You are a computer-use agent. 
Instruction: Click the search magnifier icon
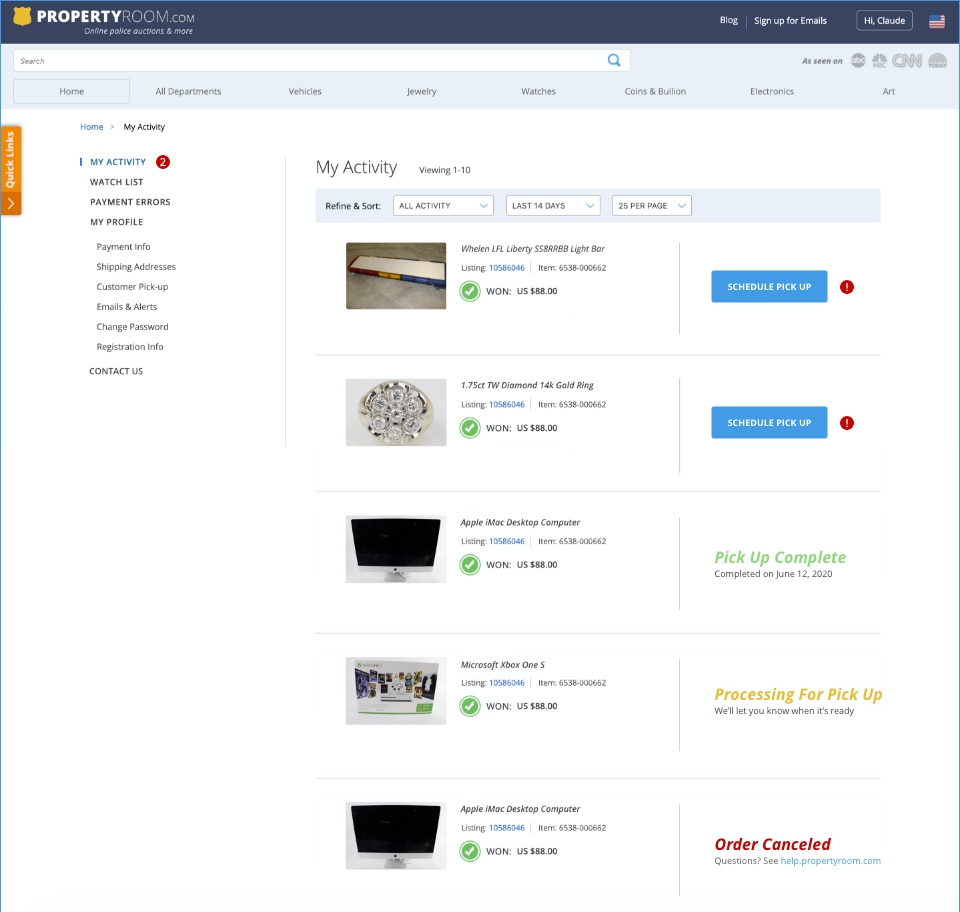(x=613, y=60)
